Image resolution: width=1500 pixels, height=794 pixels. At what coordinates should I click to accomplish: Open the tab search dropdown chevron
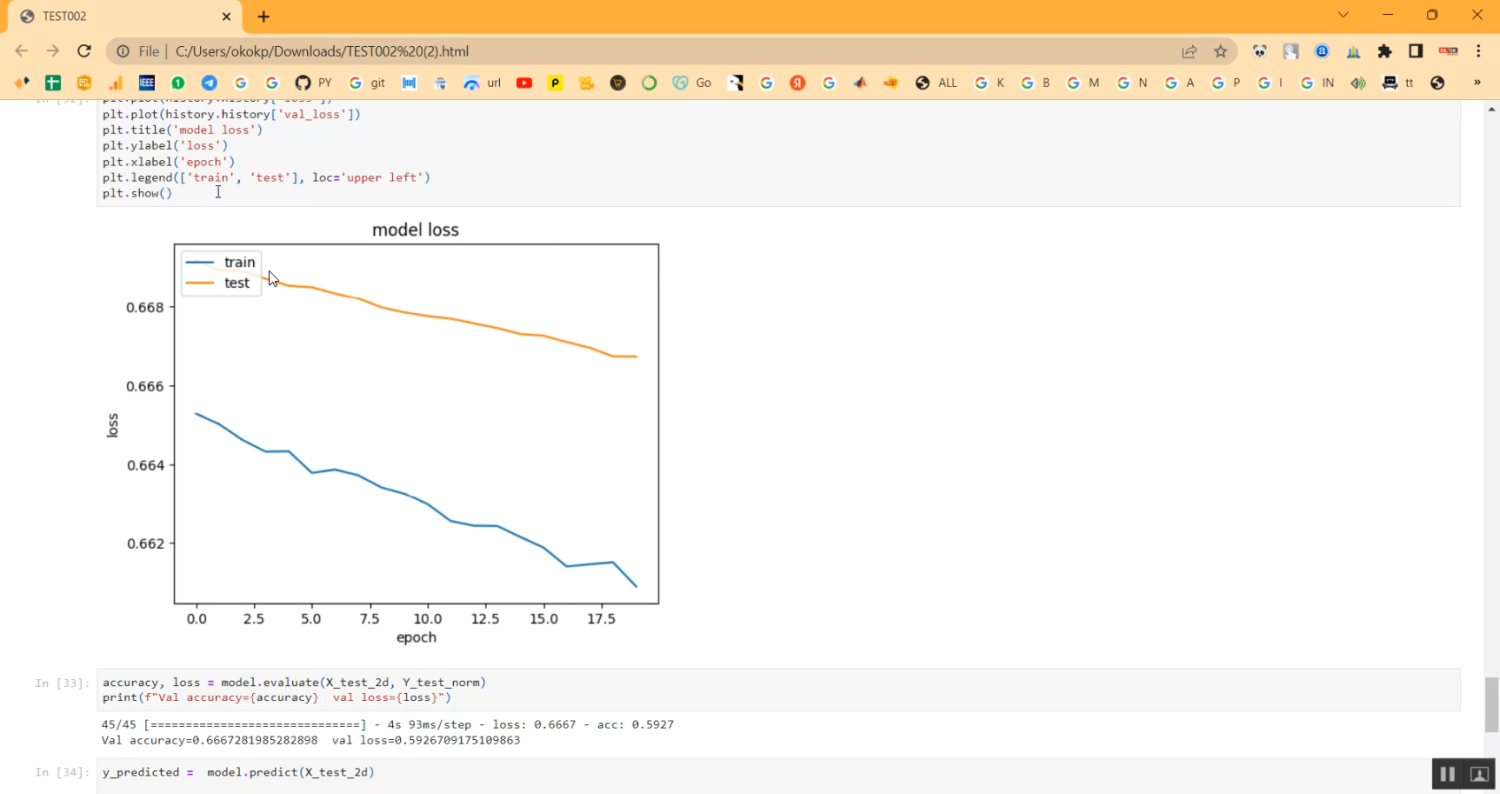(1344, 15)
